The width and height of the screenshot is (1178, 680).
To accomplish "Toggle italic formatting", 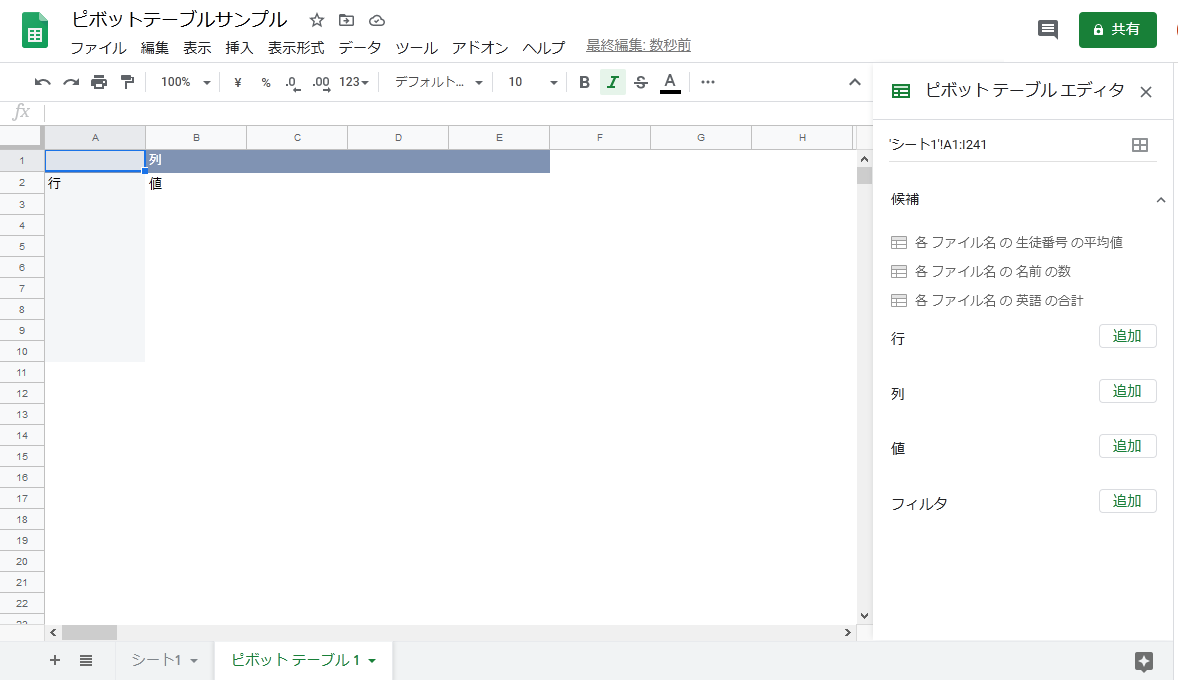I will [613, 82].
